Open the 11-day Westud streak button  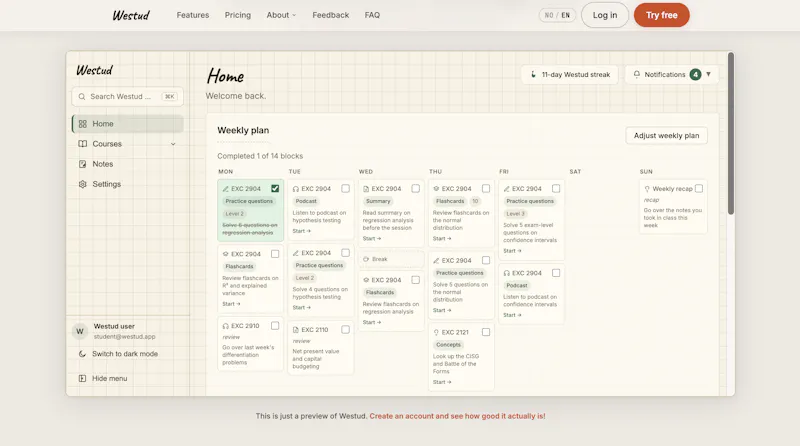click(570, 75)
